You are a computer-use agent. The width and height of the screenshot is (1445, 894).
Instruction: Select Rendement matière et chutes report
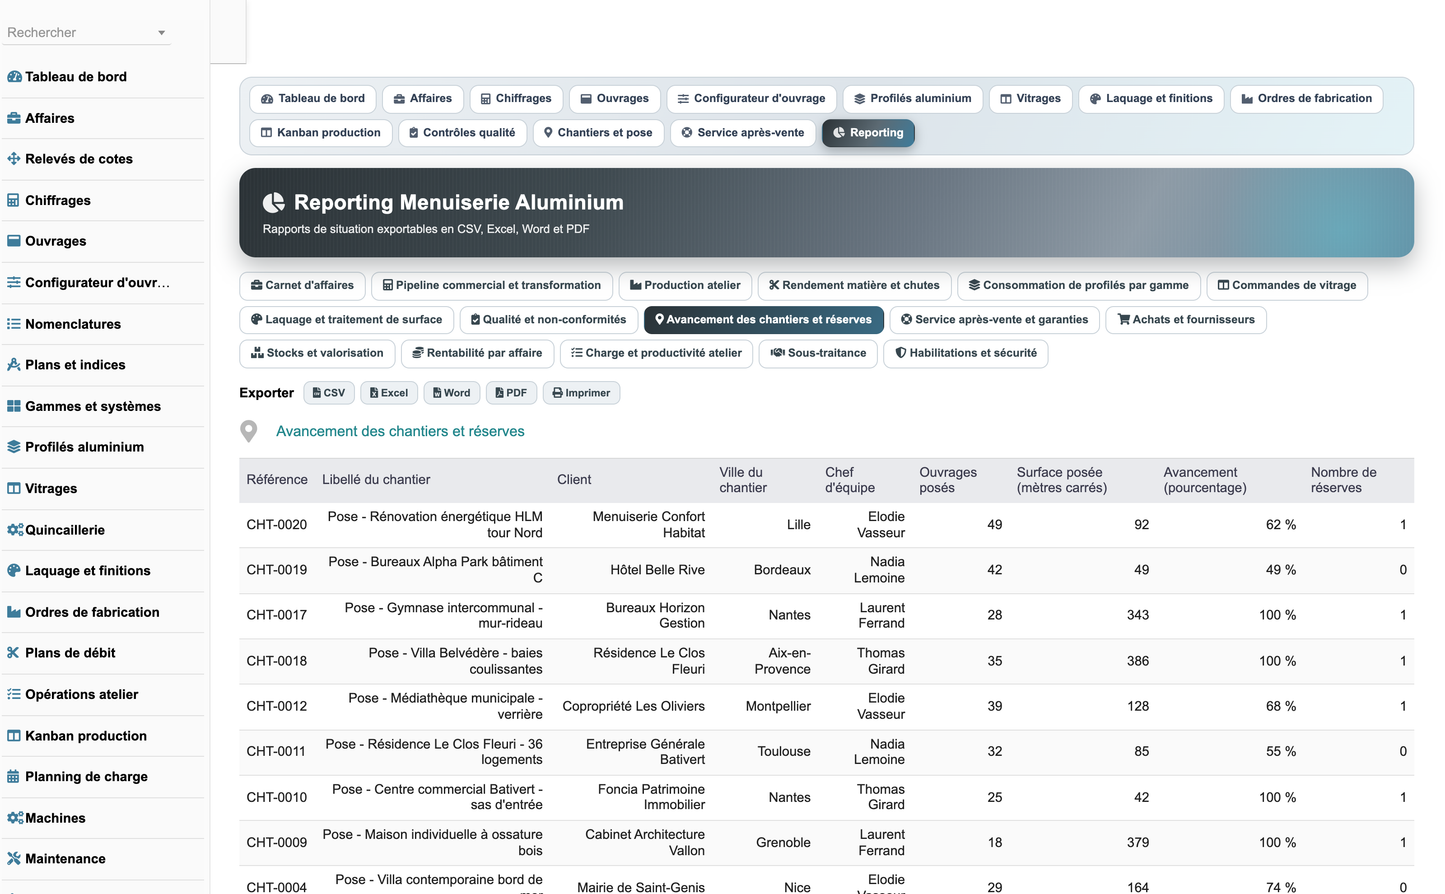click(x=854, y=286)
